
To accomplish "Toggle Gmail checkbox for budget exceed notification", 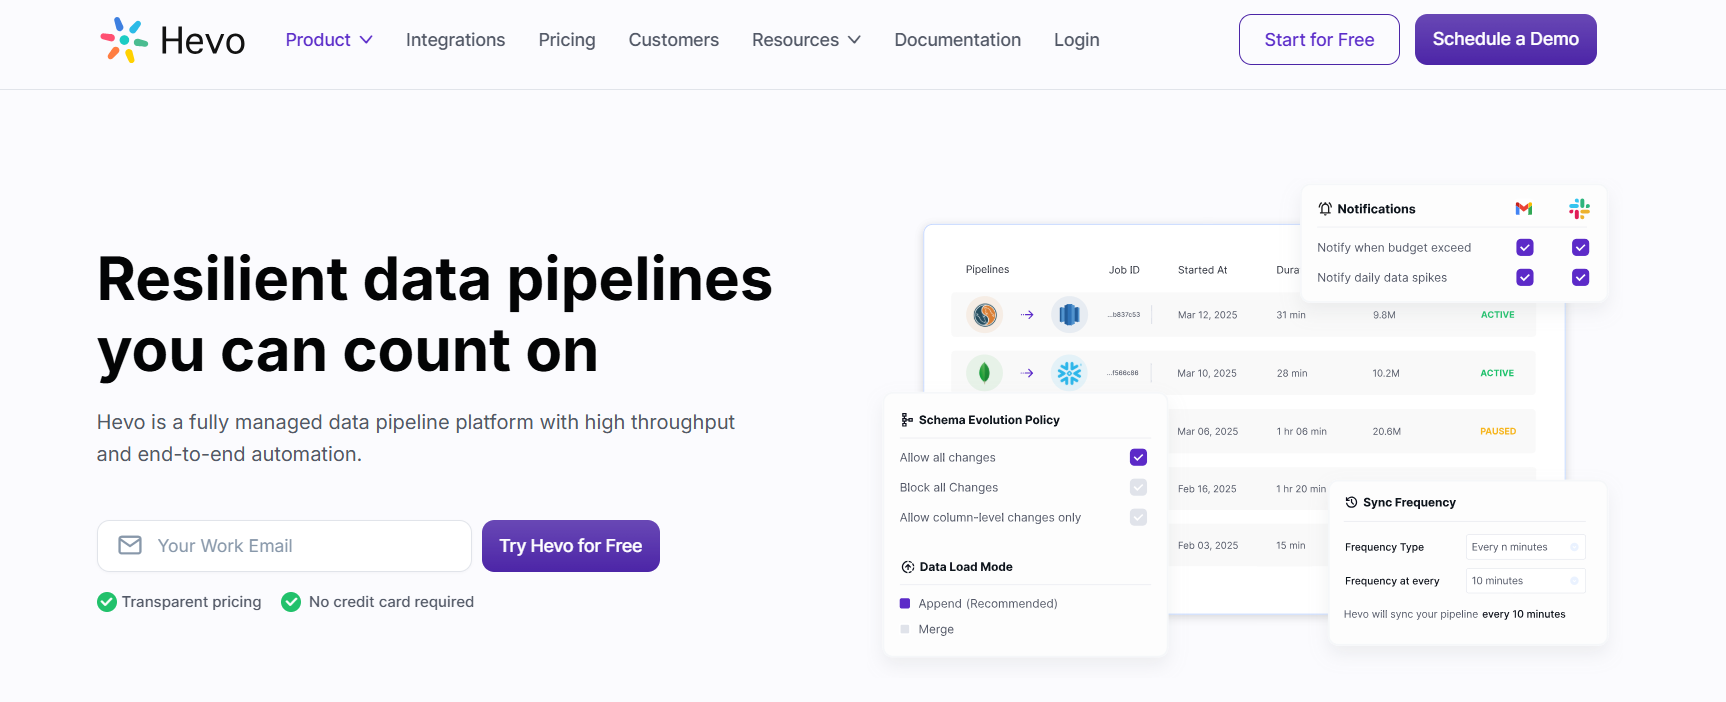I will (x=1525, y=247).
